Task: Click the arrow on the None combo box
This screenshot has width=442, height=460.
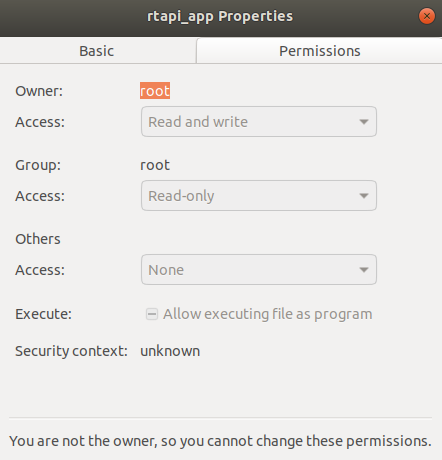Action: click(364, 270)
